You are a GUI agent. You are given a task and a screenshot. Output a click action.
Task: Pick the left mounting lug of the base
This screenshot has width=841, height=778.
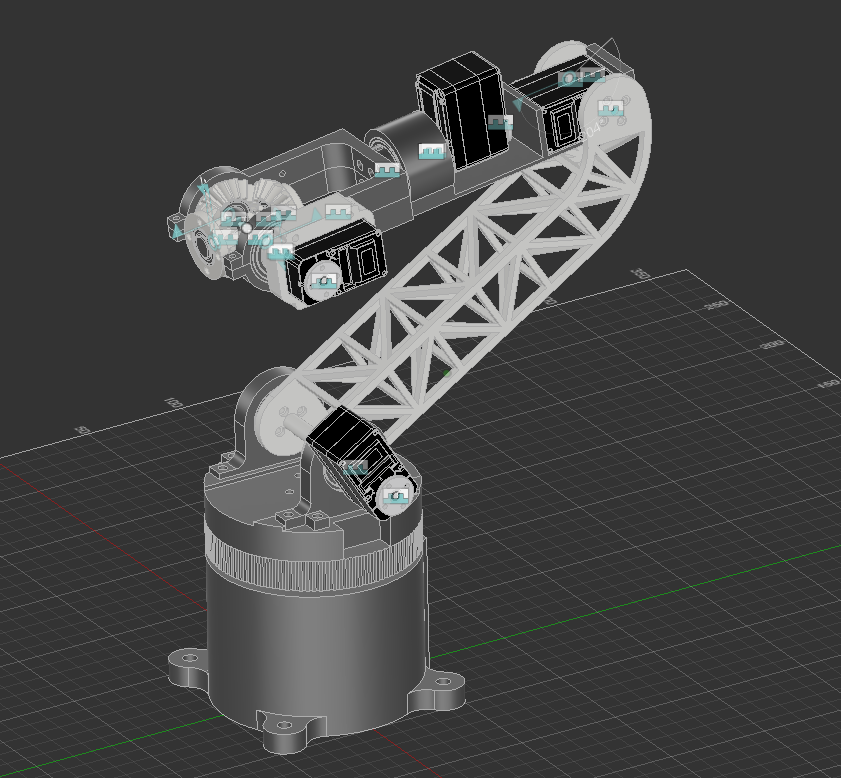(x=188, y=666)
